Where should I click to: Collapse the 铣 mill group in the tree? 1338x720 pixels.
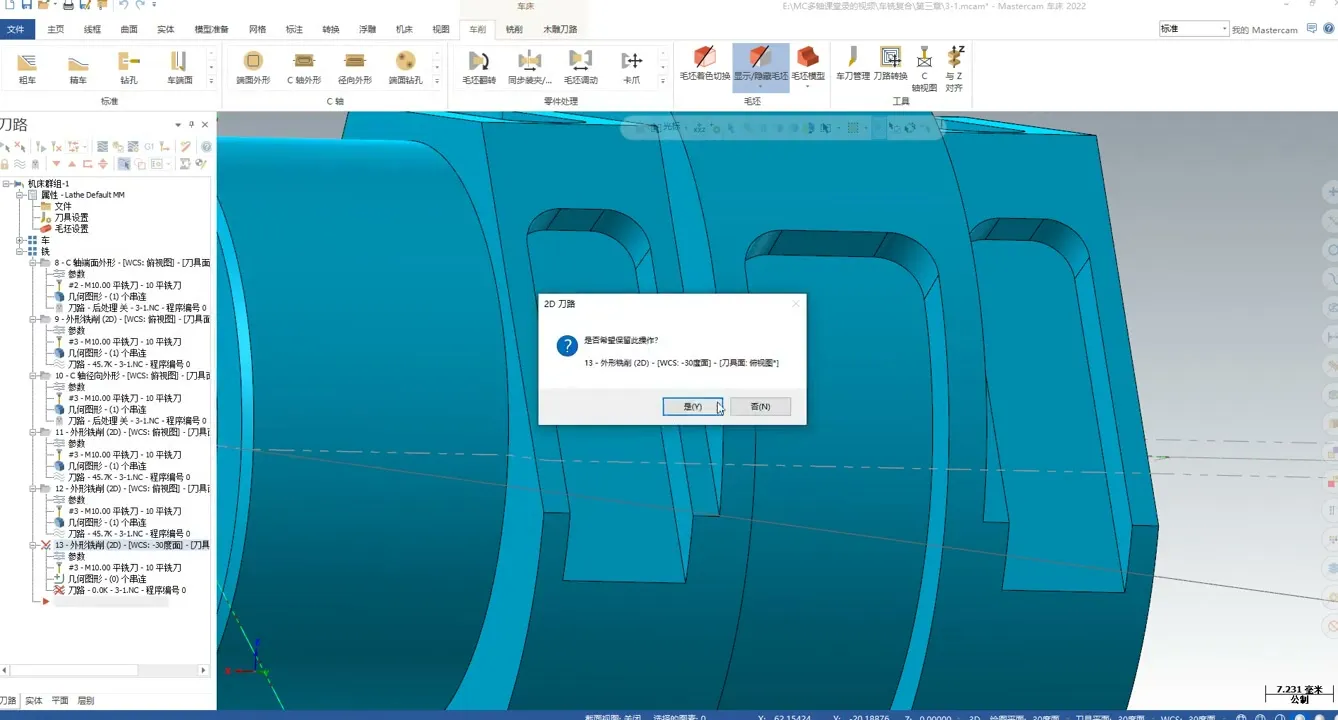(x=20, y=252)
